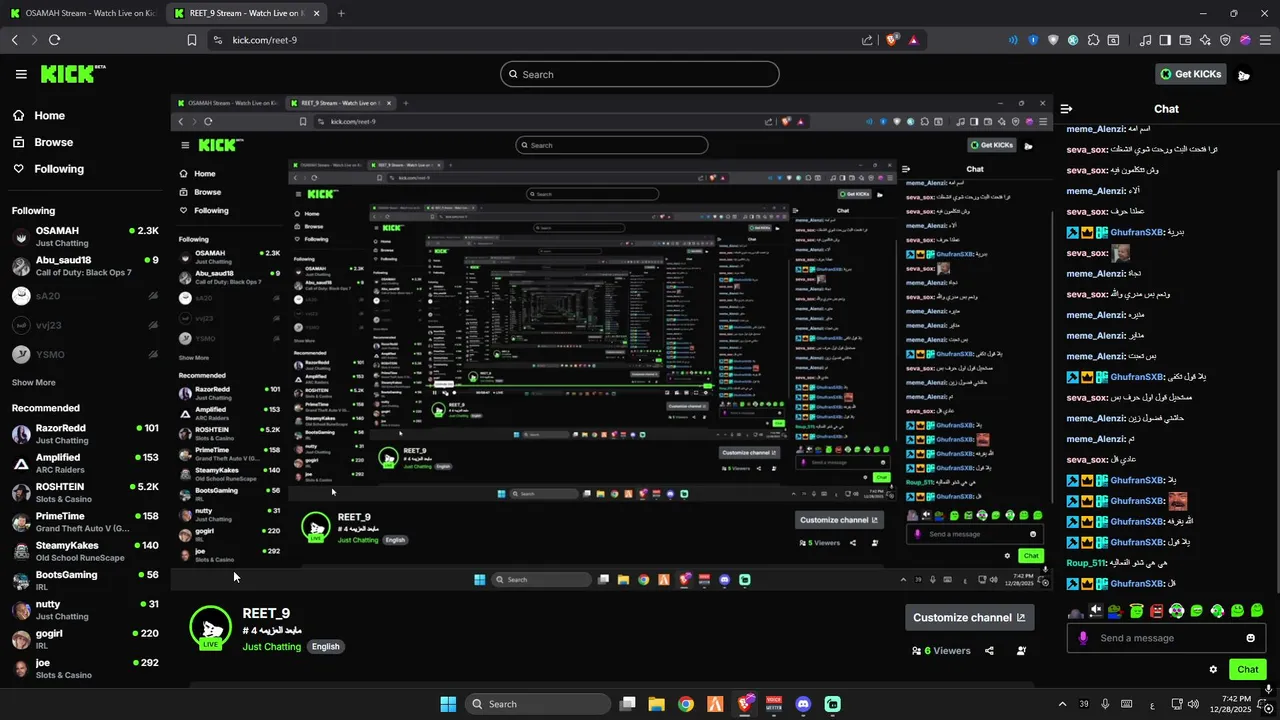Open nutty Just Chatting channel
This screenshot has width=1280, height=720.
tap(85, 610)
